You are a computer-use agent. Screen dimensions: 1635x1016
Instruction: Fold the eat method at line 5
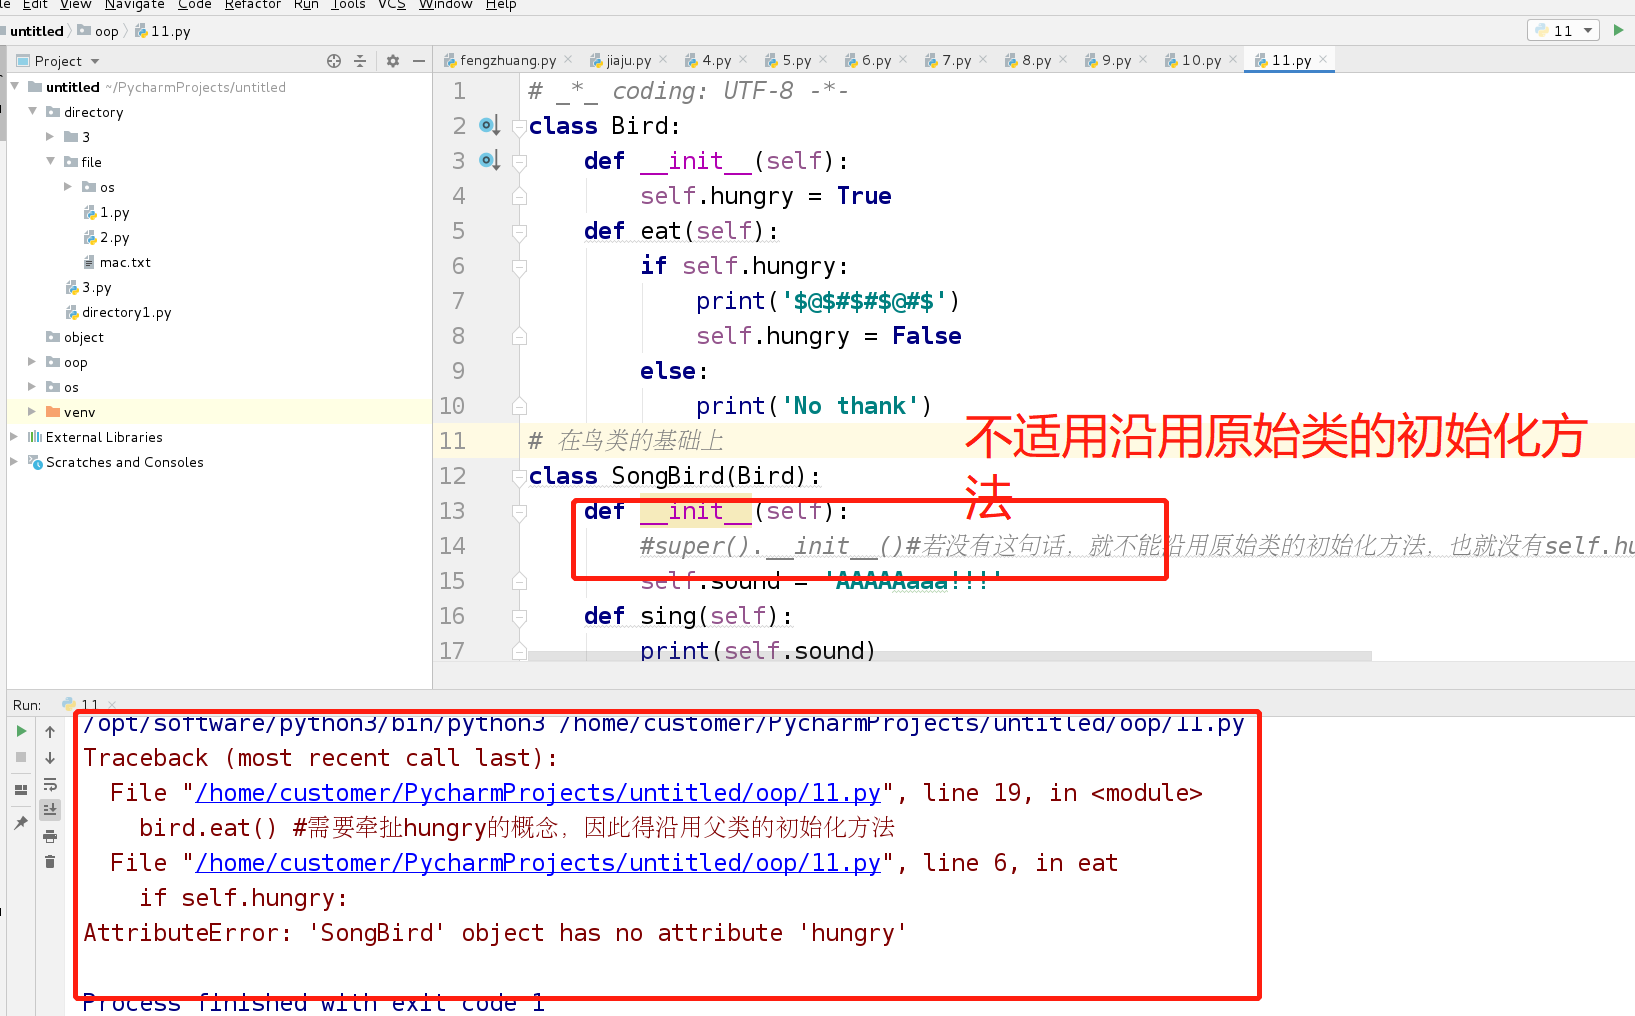point(519,232)
